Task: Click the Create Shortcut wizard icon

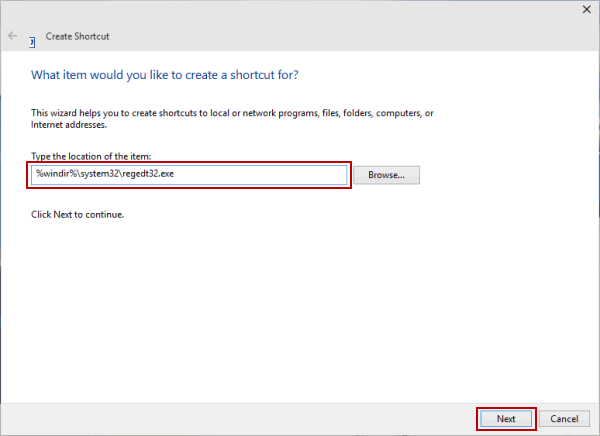Action: click(x=33, y=42)
